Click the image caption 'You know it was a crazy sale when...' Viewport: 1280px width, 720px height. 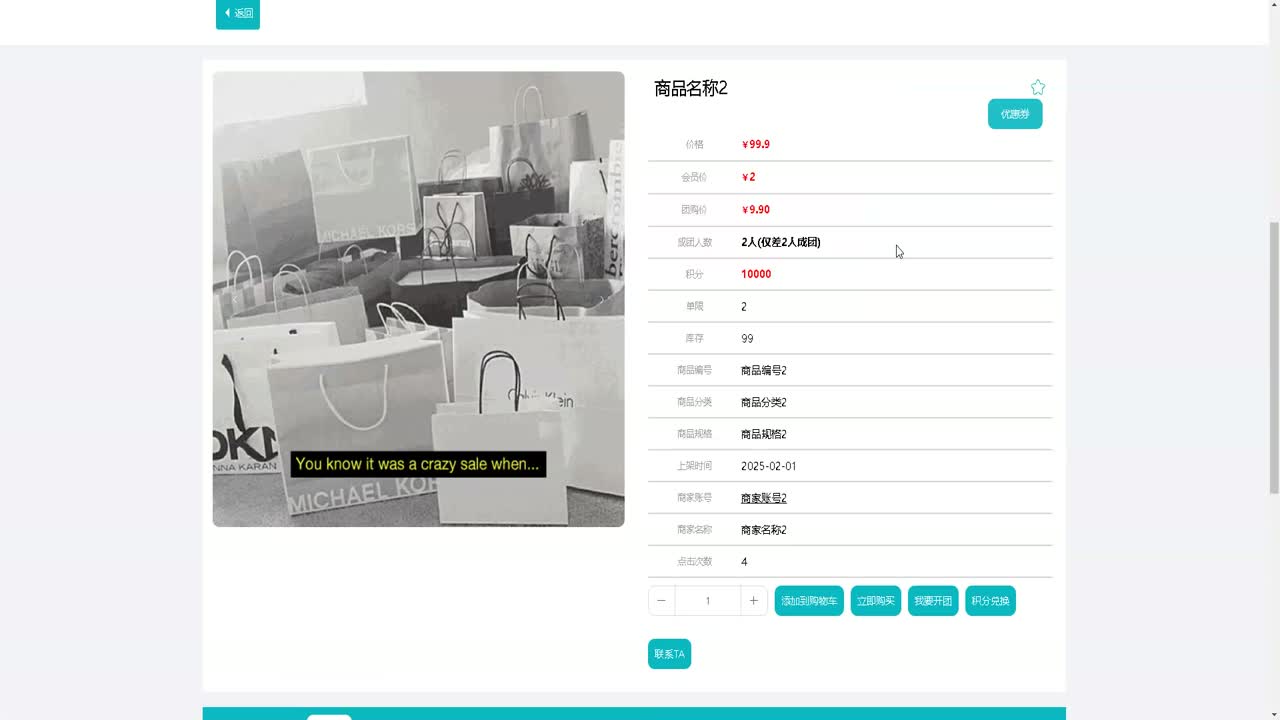(x=418, y=464)
